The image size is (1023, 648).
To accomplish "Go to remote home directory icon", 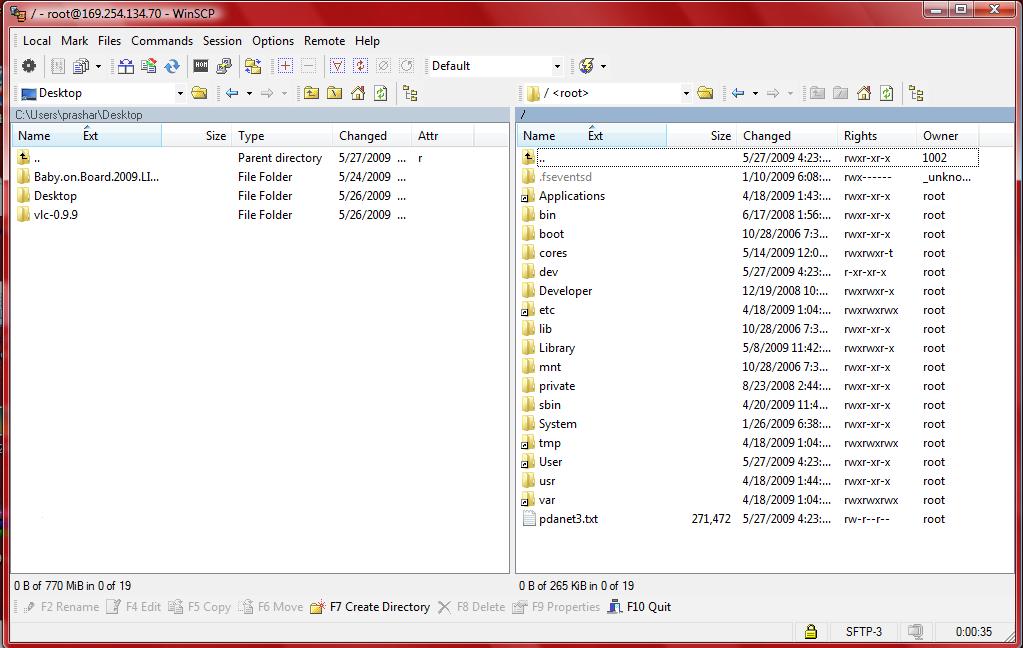I will pyautogui.click(x=864, y=93).
